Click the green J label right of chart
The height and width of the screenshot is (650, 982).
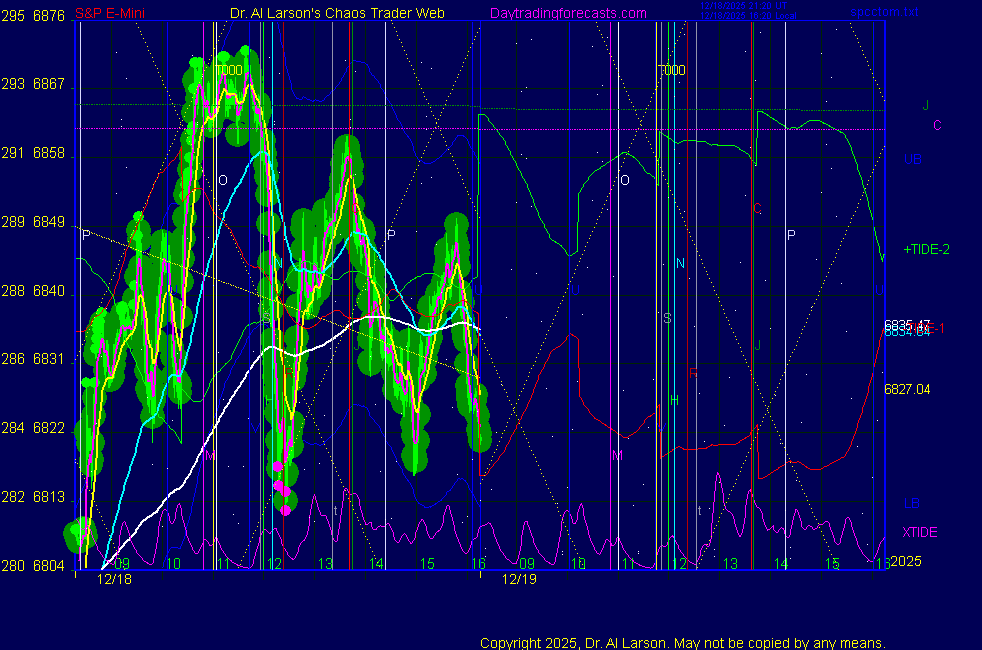click(926, 105)
